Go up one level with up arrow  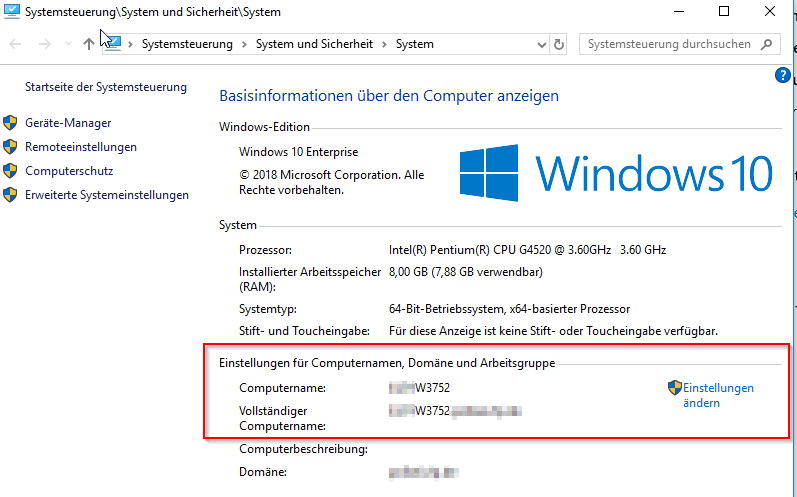[x=89, y=44]
